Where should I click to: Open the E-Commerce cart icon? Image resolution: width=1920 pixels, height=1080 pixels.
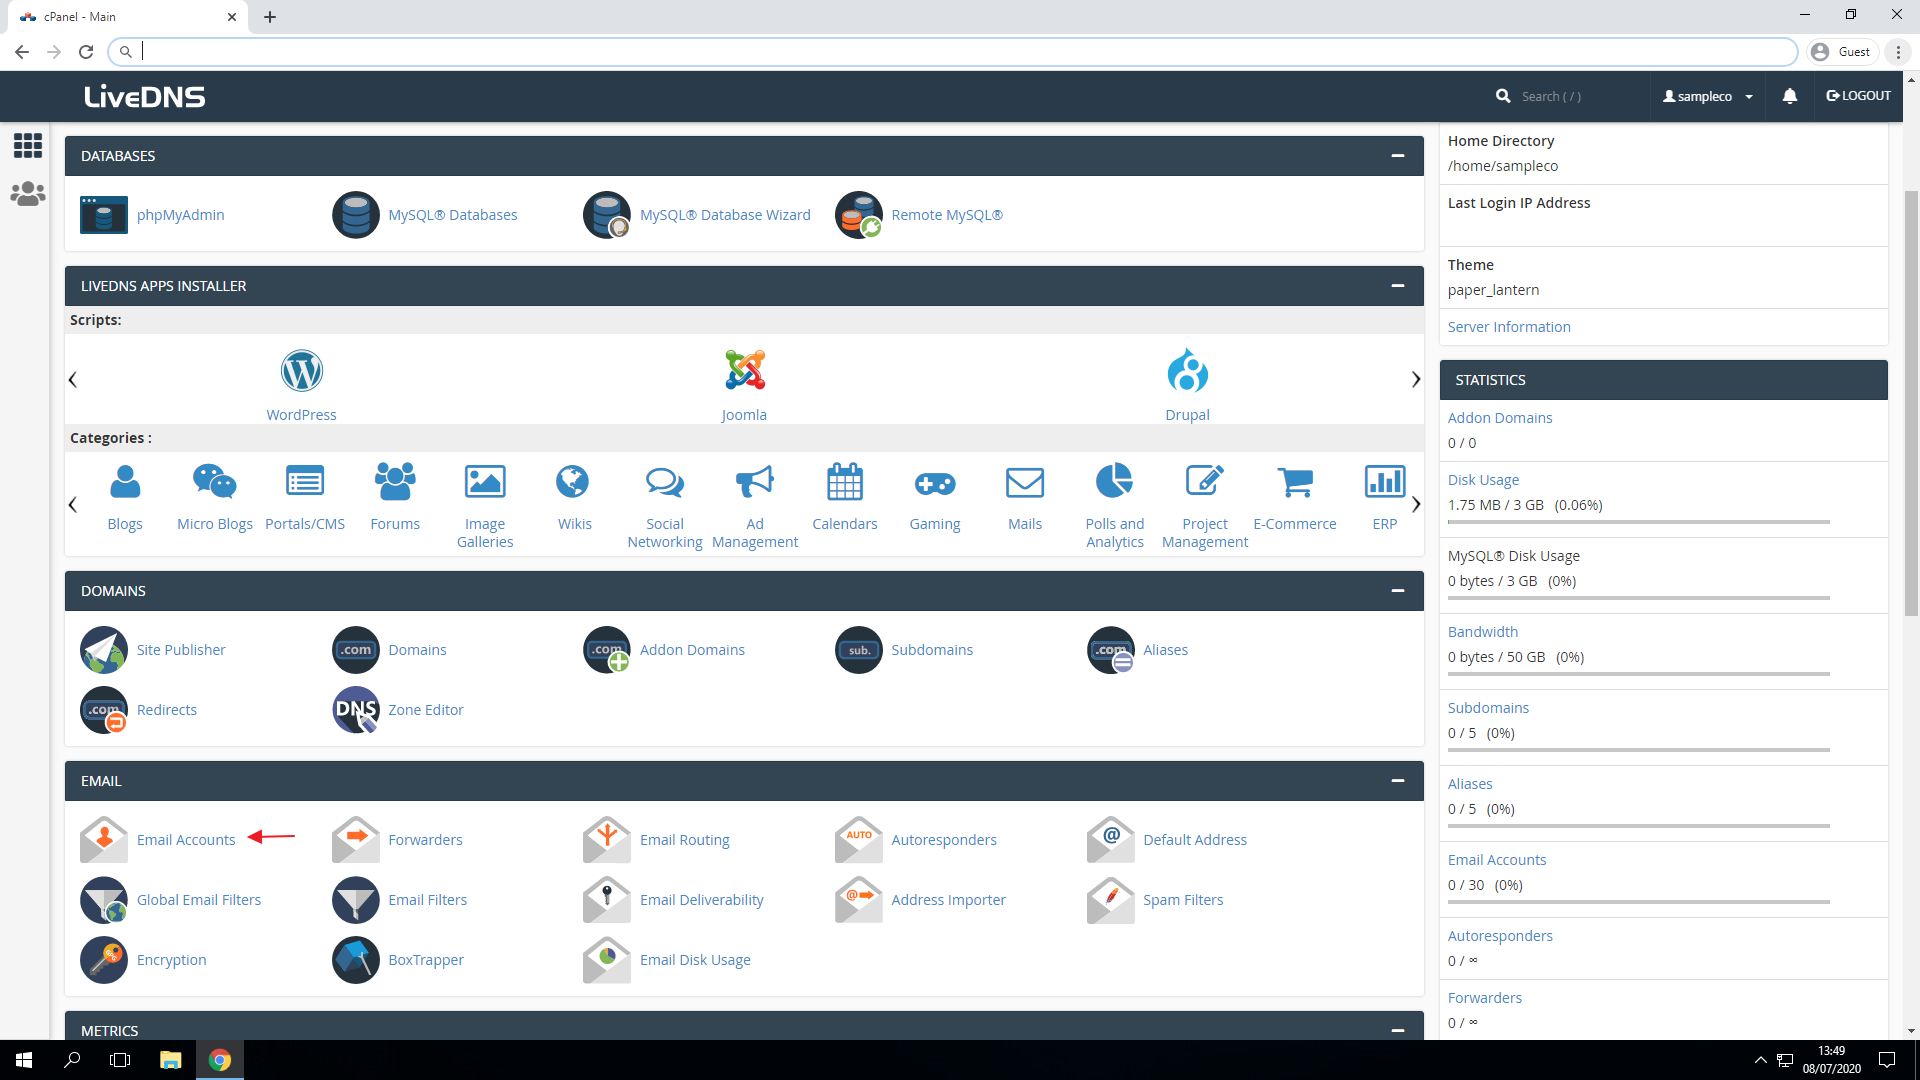pos(1295,482)
